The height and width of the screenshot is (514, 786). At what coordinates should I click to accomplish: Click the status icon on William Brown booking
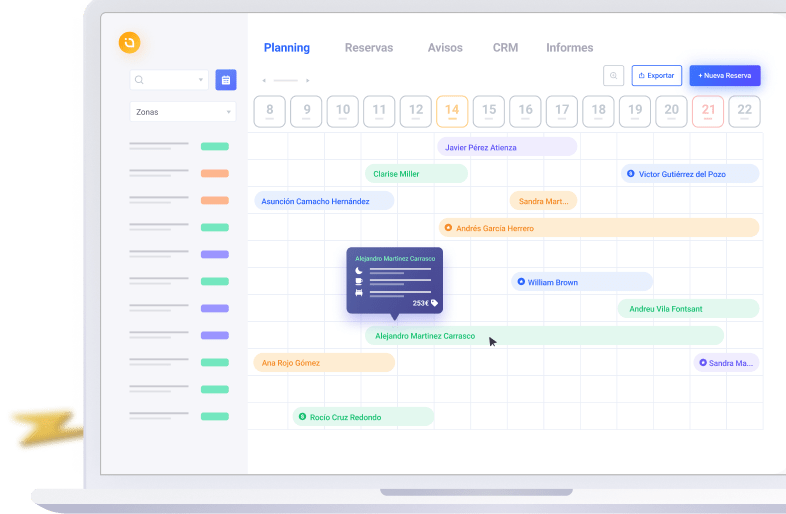pyautogui.click(x=520, y=282)
